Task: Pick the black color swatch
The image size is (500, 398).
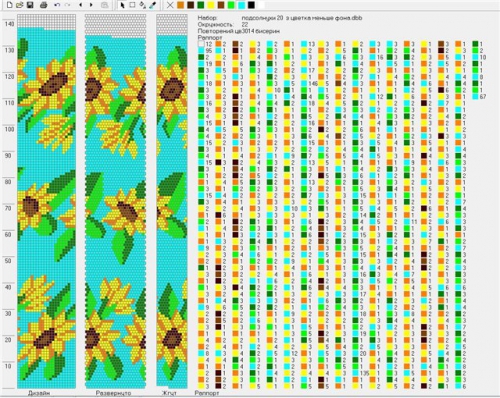Action: [x=251, y=5]
